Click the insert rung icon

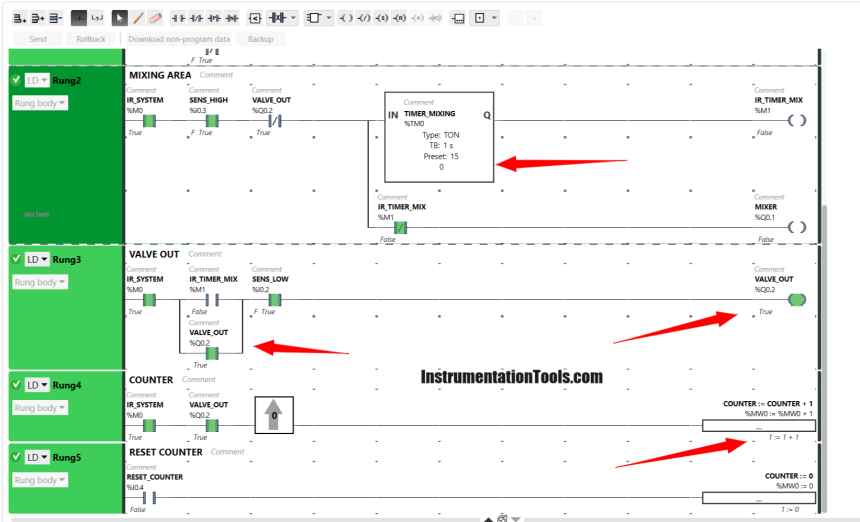[x=38, y=18]
